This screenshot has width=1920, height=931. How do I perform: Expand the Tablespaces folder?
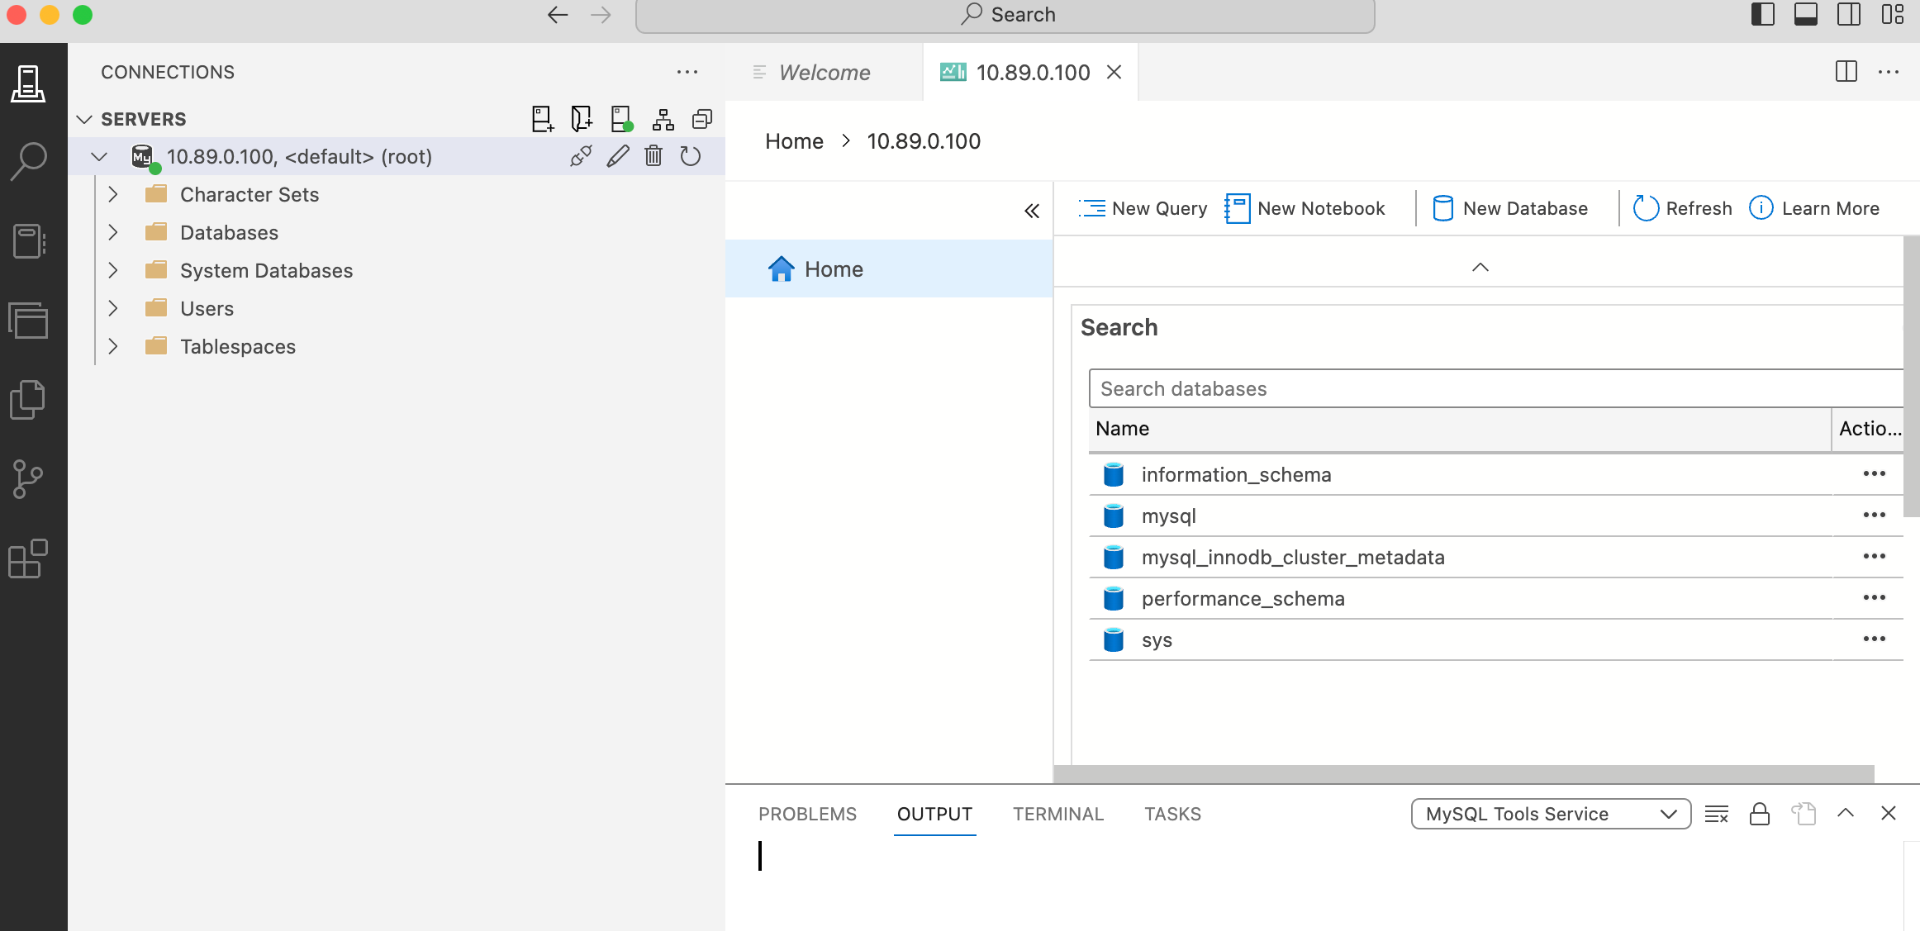tap(113, 347)
